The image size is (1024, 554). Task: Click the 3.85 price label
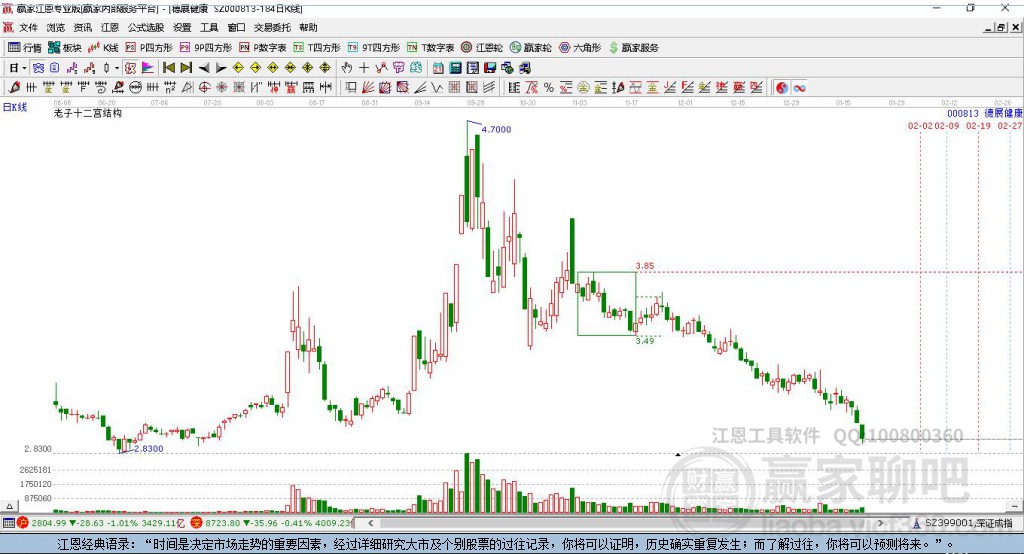645,266
